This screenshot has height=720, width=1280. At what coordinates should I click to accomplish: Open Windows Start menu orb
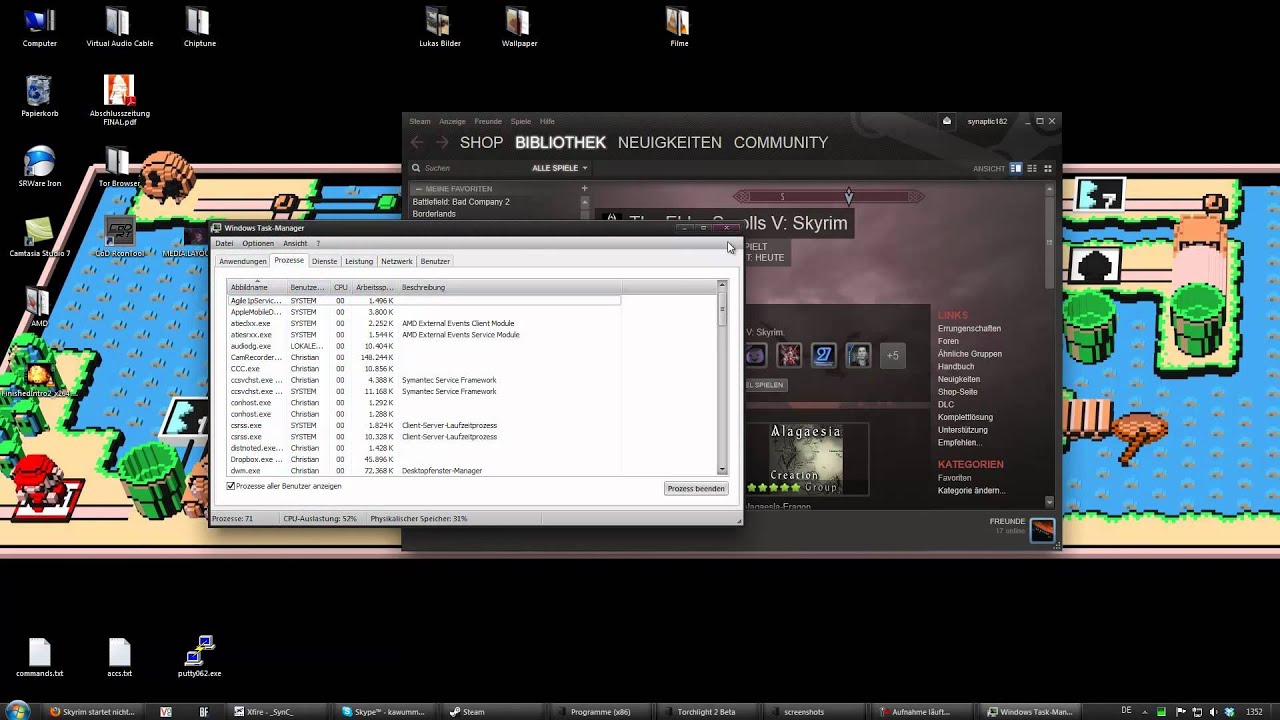[17, 711]
